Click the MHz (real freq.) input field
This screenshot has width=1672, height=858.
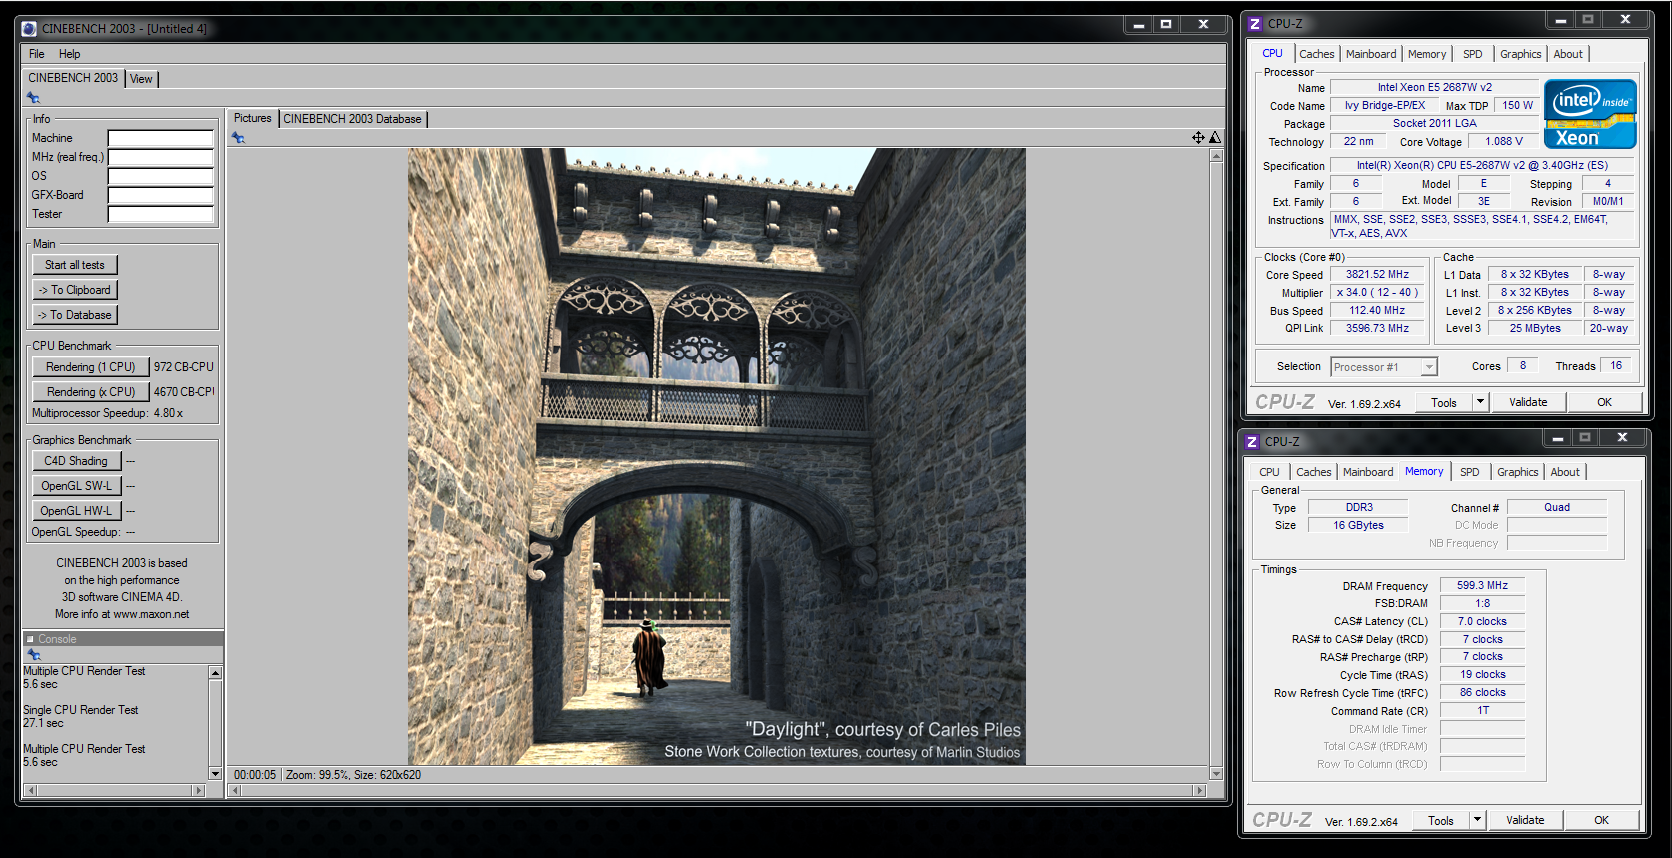(x=161, y=157)
